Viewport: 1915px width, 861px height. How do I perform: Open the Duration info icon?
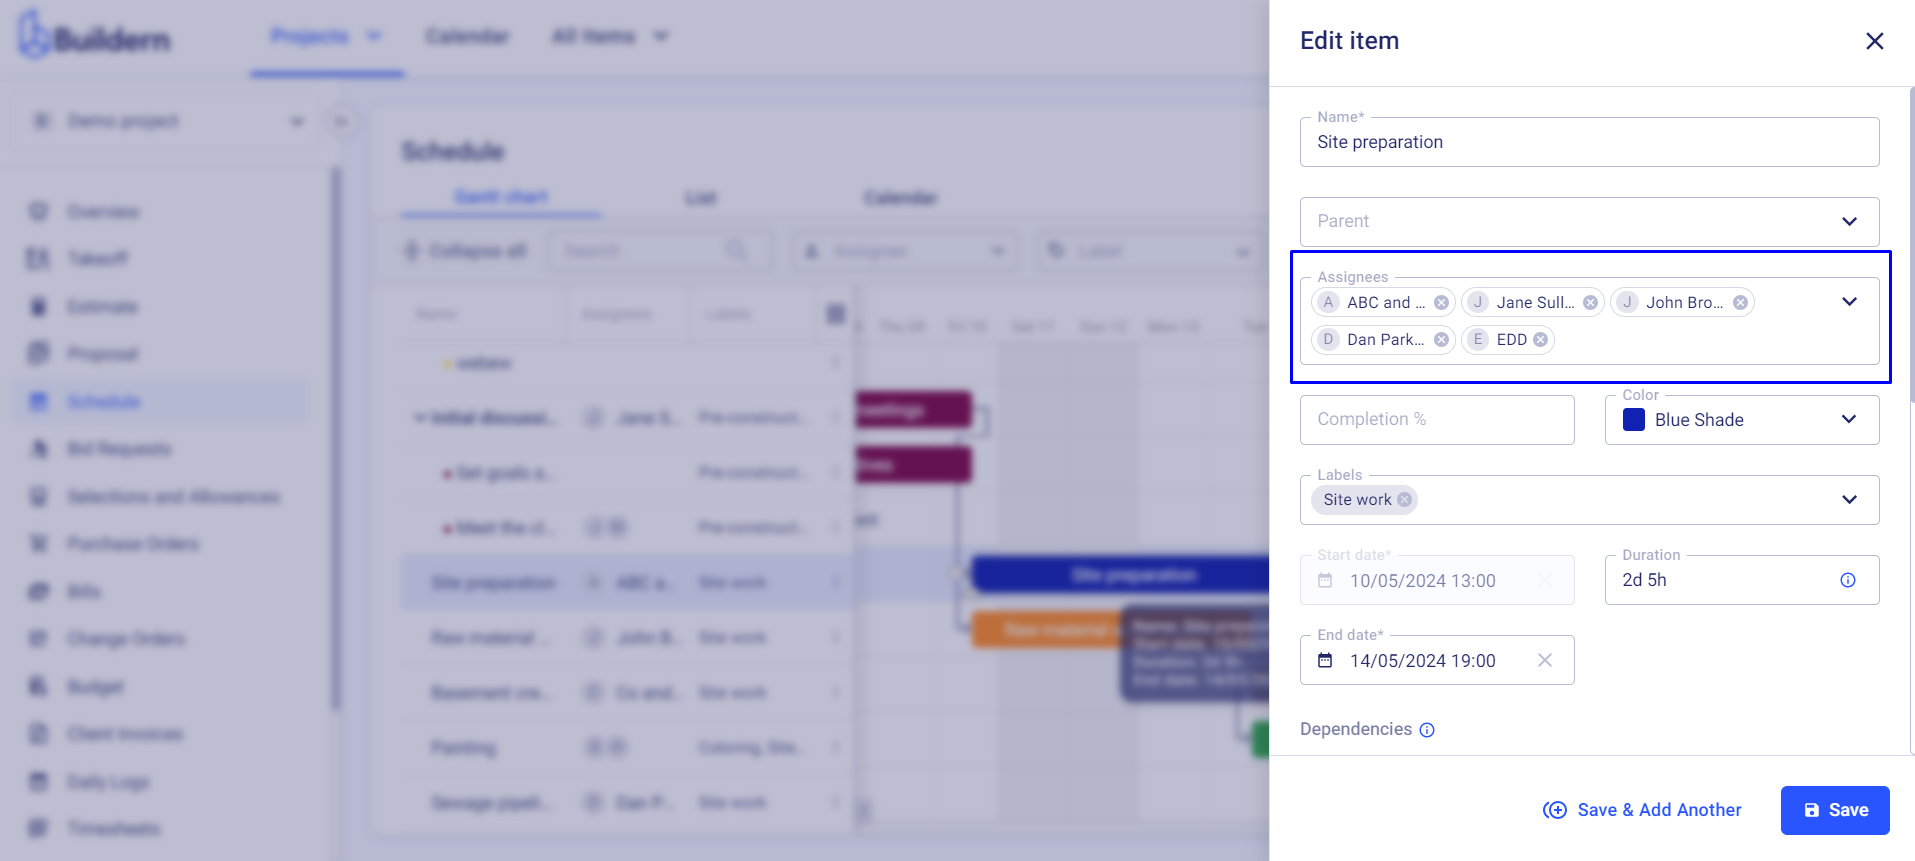pos(1848,580)
